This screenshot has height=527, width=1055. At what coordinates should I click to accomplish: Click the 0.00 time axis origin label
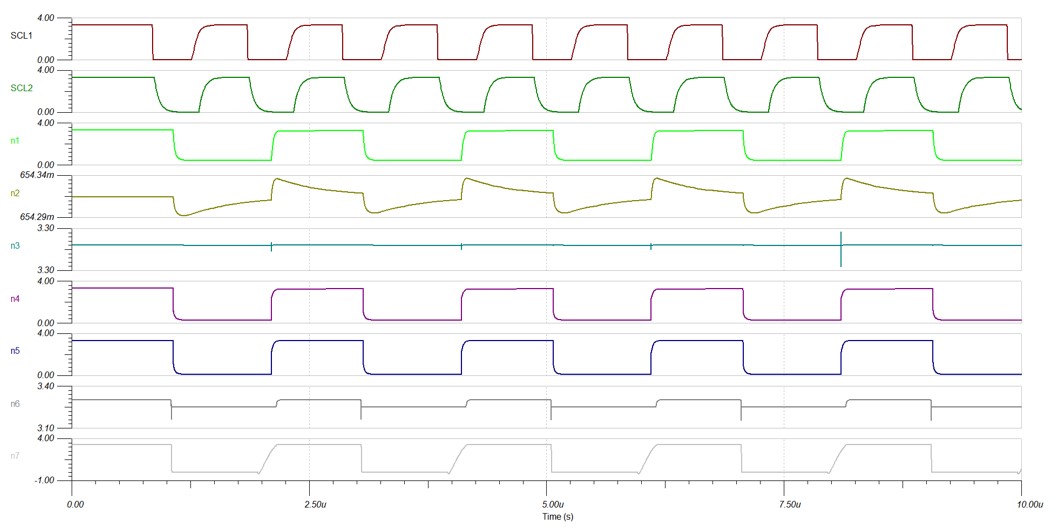tap(75, 504)
